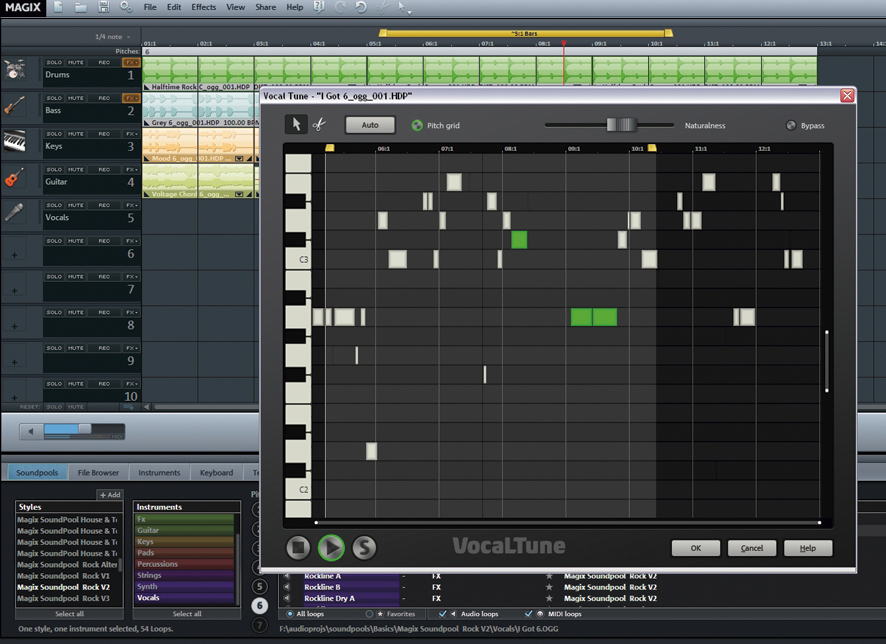Solo the Drums track

point(54,62)
